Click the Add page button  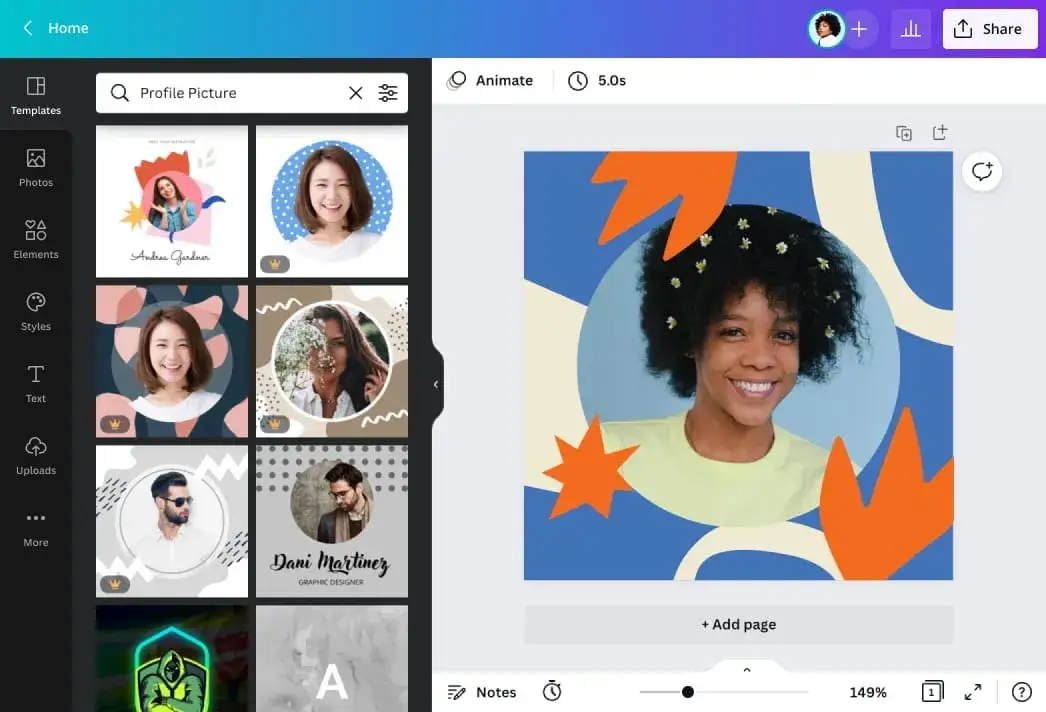[x=738, y=624]
